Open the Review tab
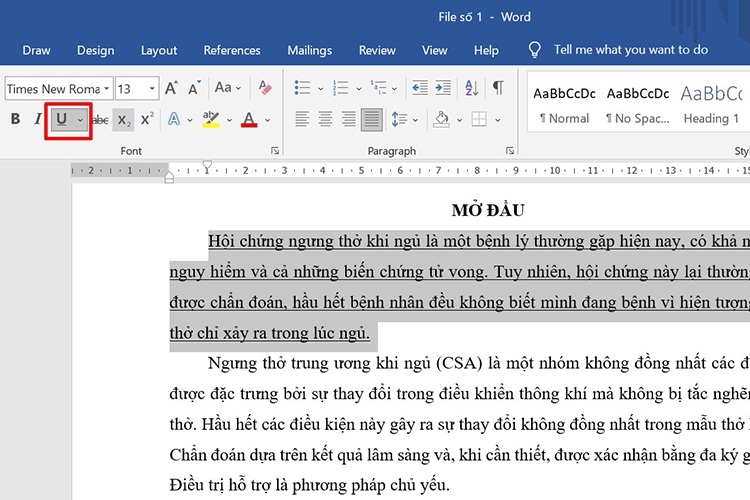Viewport: 750px width, 500px height. (x=377, y=50)
